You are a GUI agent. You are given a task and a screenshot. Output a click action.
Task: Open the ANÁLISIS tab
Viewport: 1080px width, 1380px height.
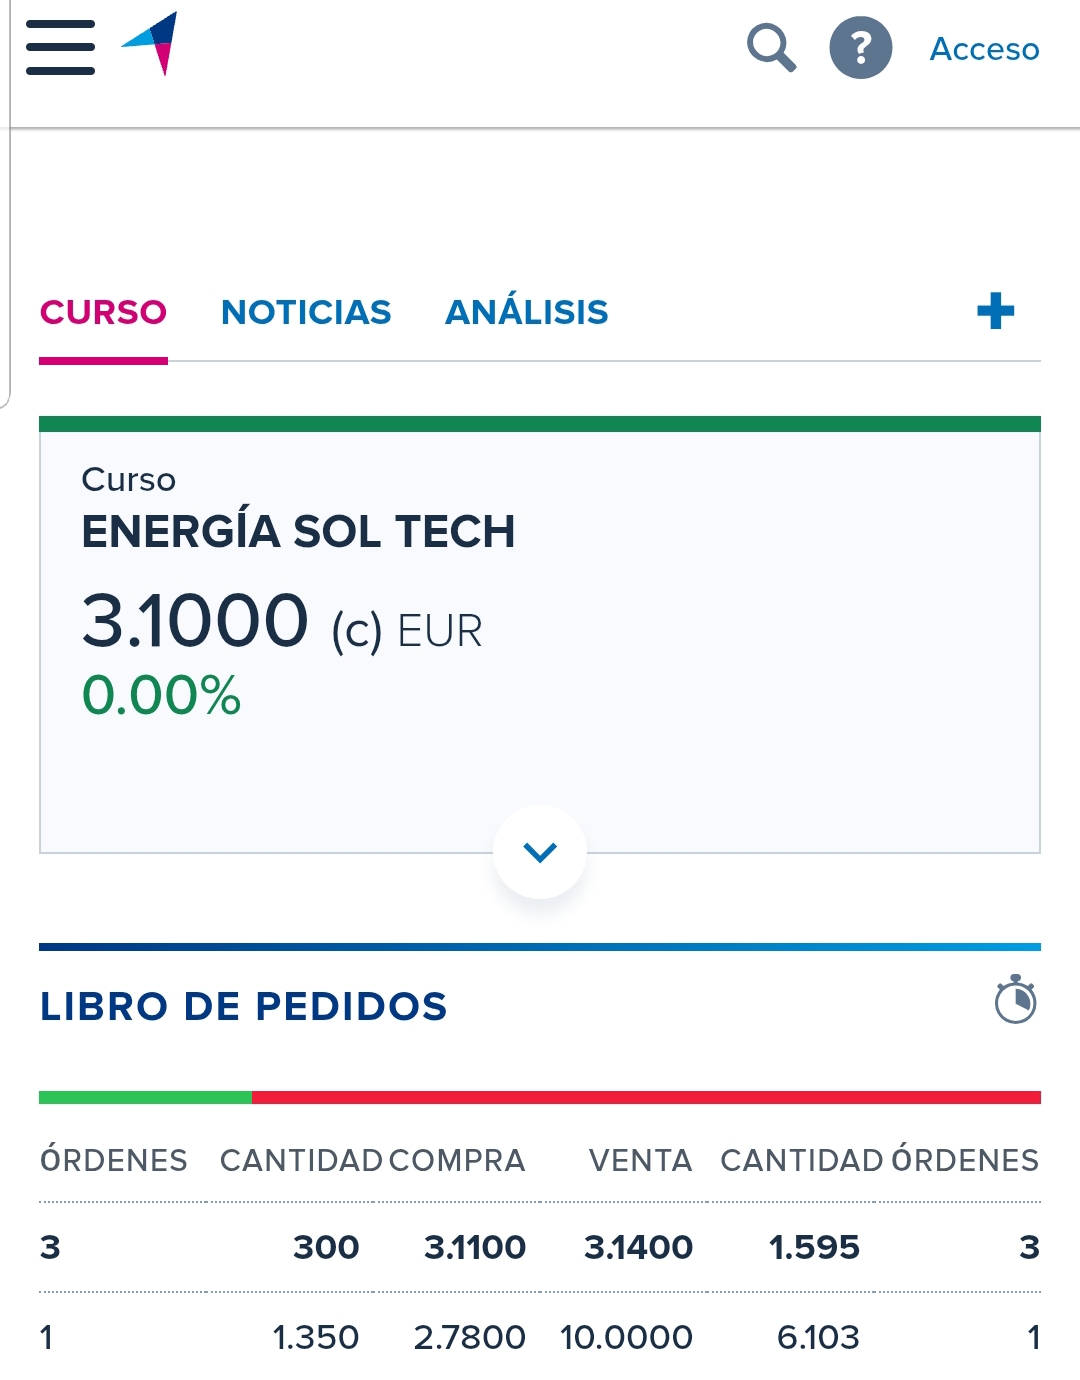pyautogui.click(x=526, y=312)
